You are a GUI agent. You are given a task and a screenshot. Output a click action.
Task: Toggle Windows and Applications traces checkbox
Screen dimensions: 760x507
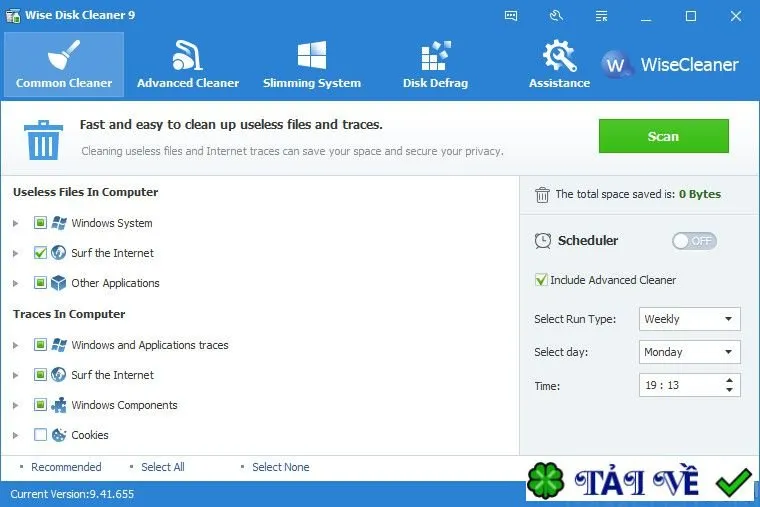point(40,345)
